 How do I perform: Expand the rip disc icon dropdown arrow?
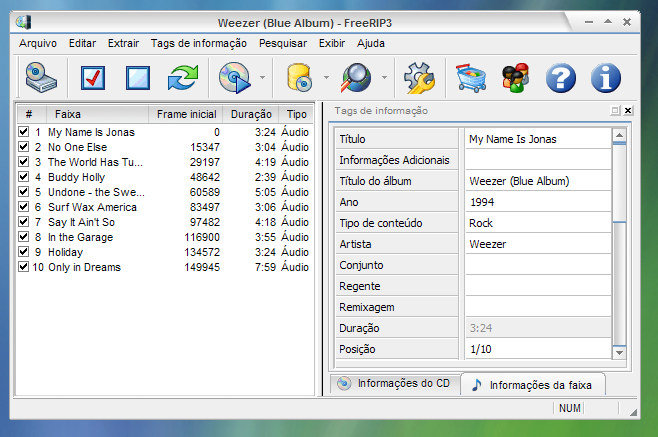(262, 78)
